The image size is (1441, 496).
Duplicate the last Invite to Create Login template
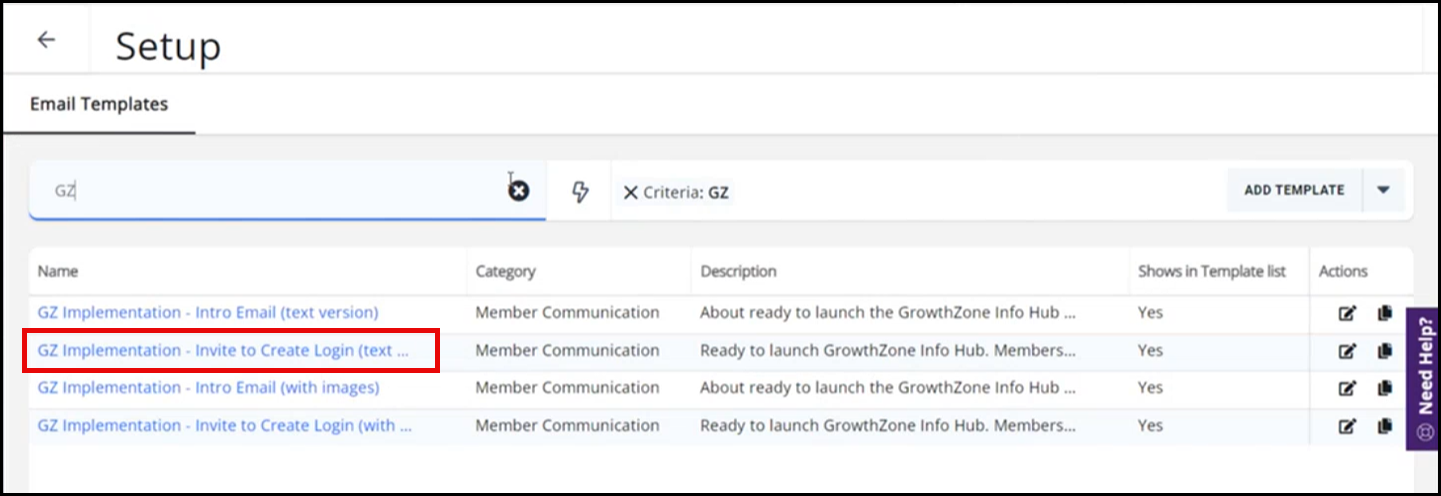point(1384,426)
